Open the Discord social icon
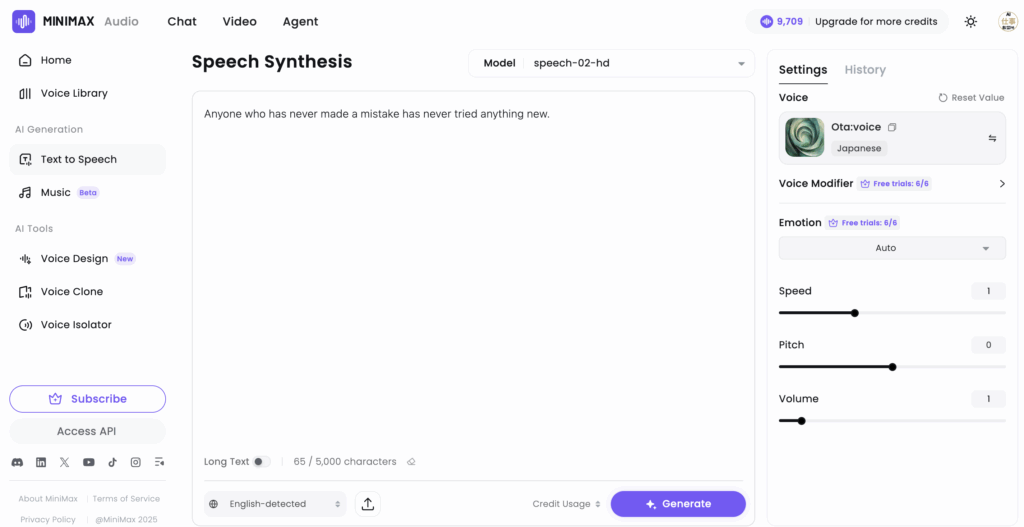Image resolution: width=1024 pixels, height=527 pixels. click(x=17, y=462)
